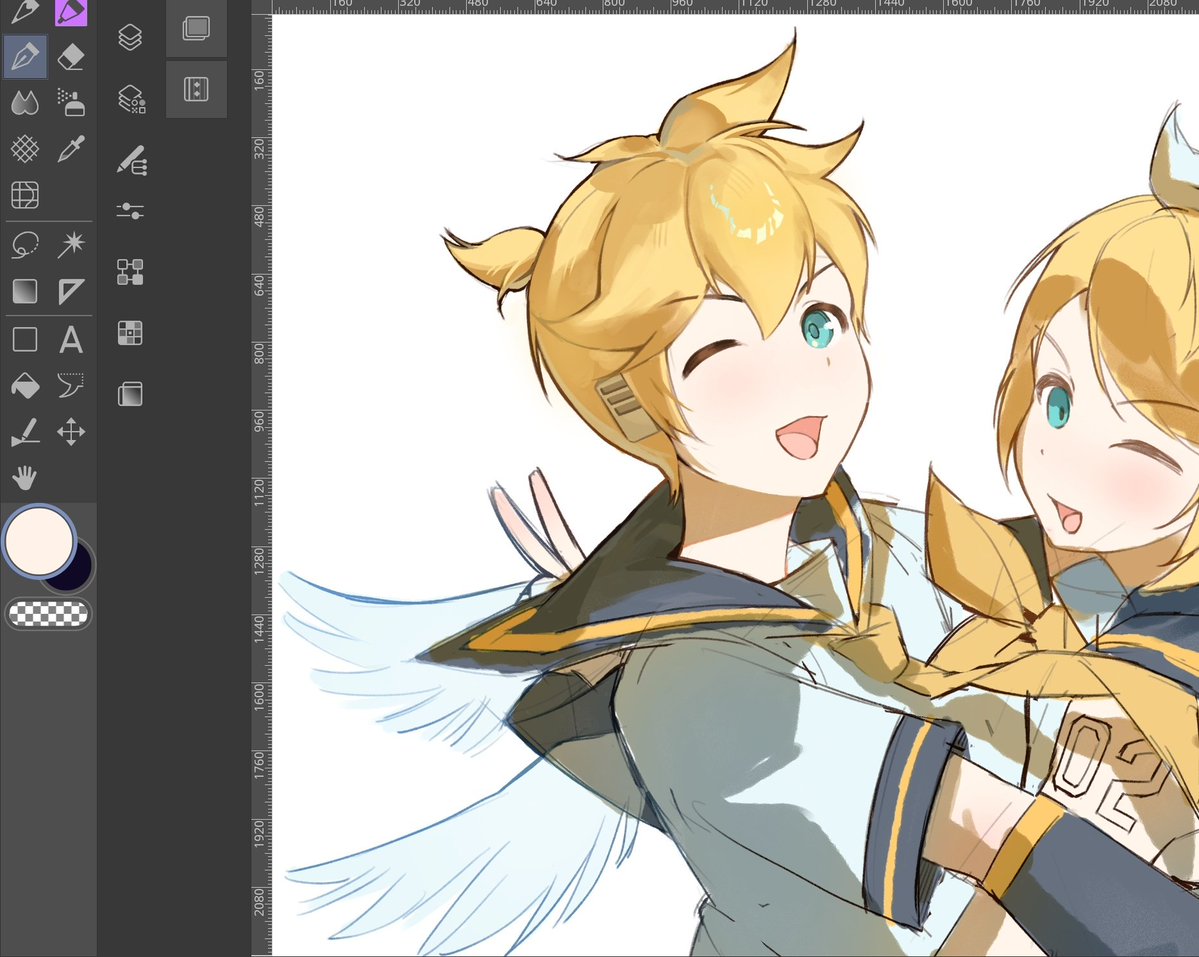
Task: Select the rectangle Figure tool
Action: click(25, 339)
